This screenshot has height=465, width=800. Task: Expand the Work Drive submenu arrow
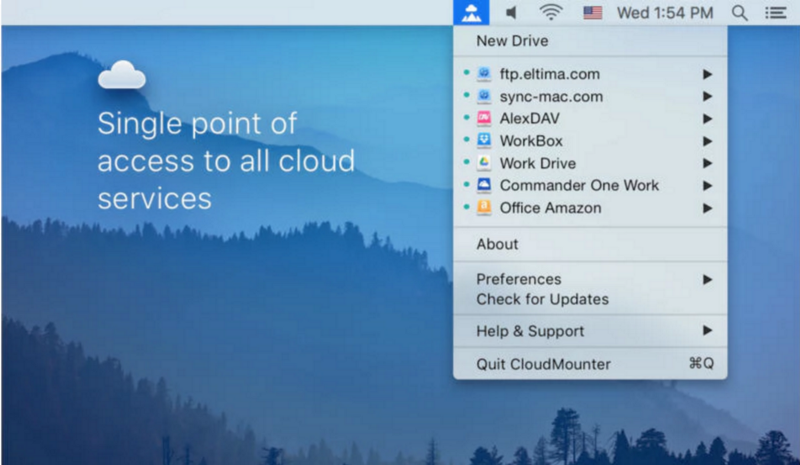707,163
